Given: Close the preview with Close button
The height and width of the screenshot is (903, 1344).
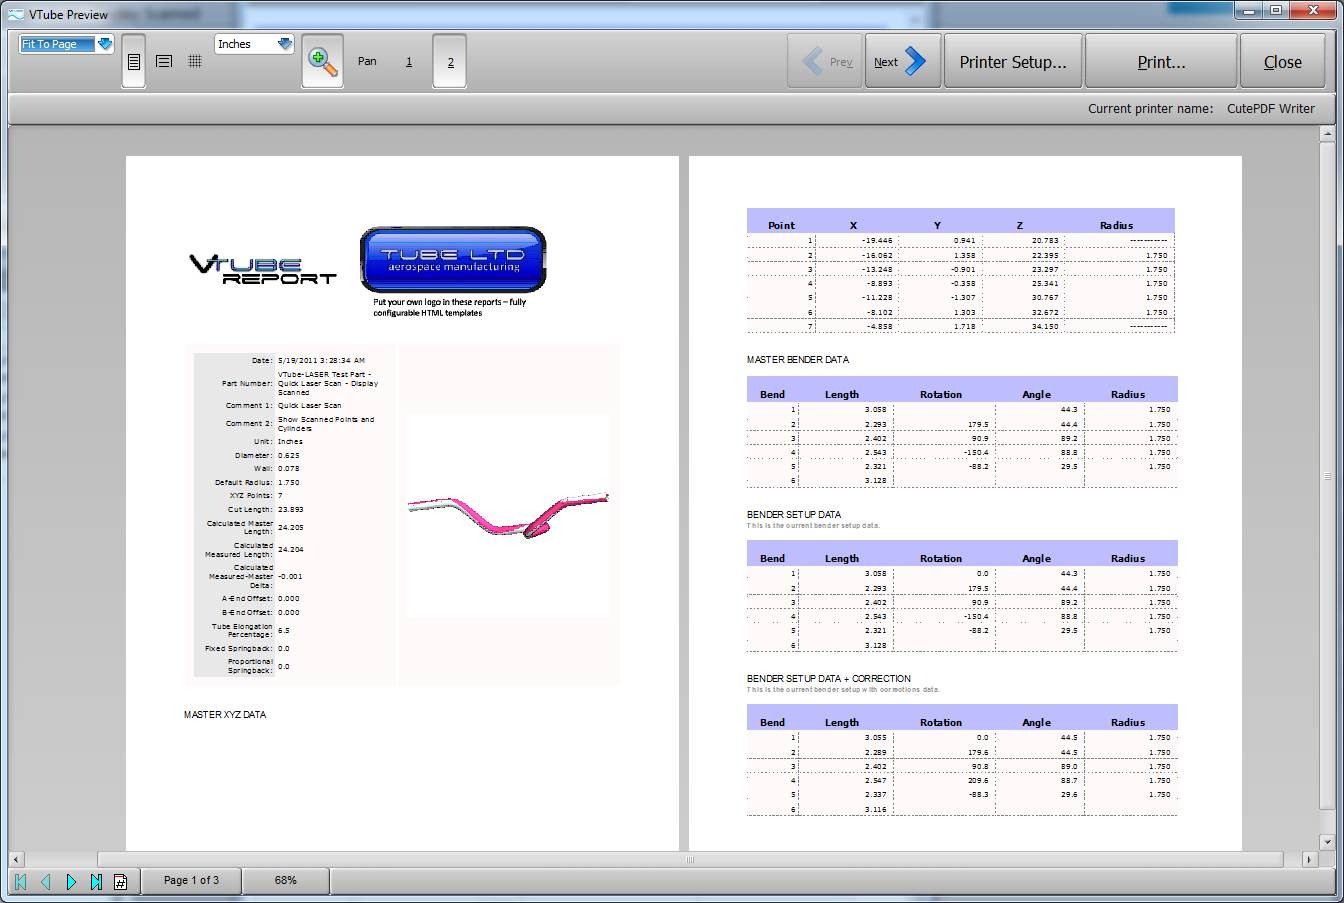Looking at the screenshot, I should click(x=1282, y=62).
